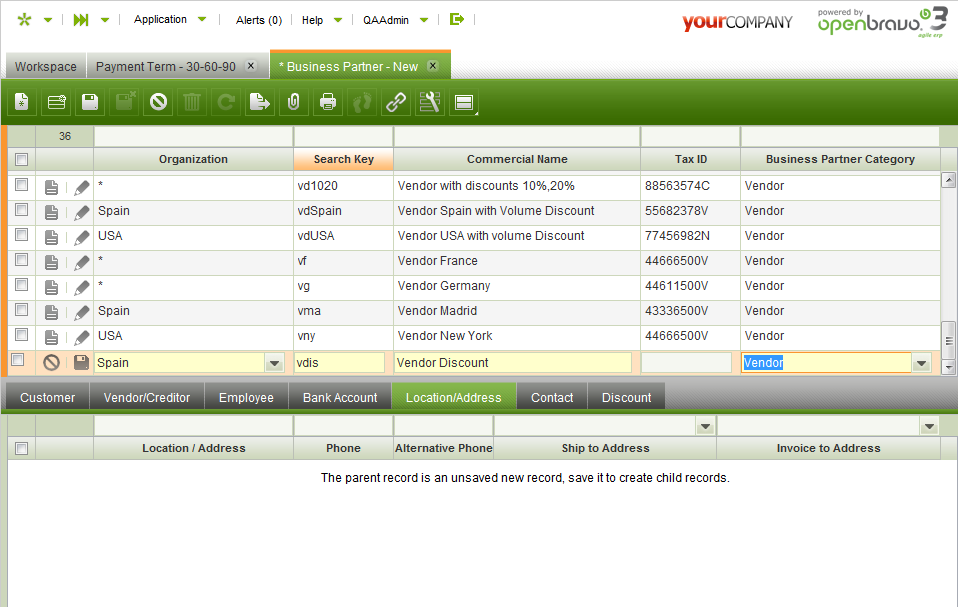Open the Vendor/Creditor subtab
Viewport: 958px width, 607px height.
tap(147, 398)
